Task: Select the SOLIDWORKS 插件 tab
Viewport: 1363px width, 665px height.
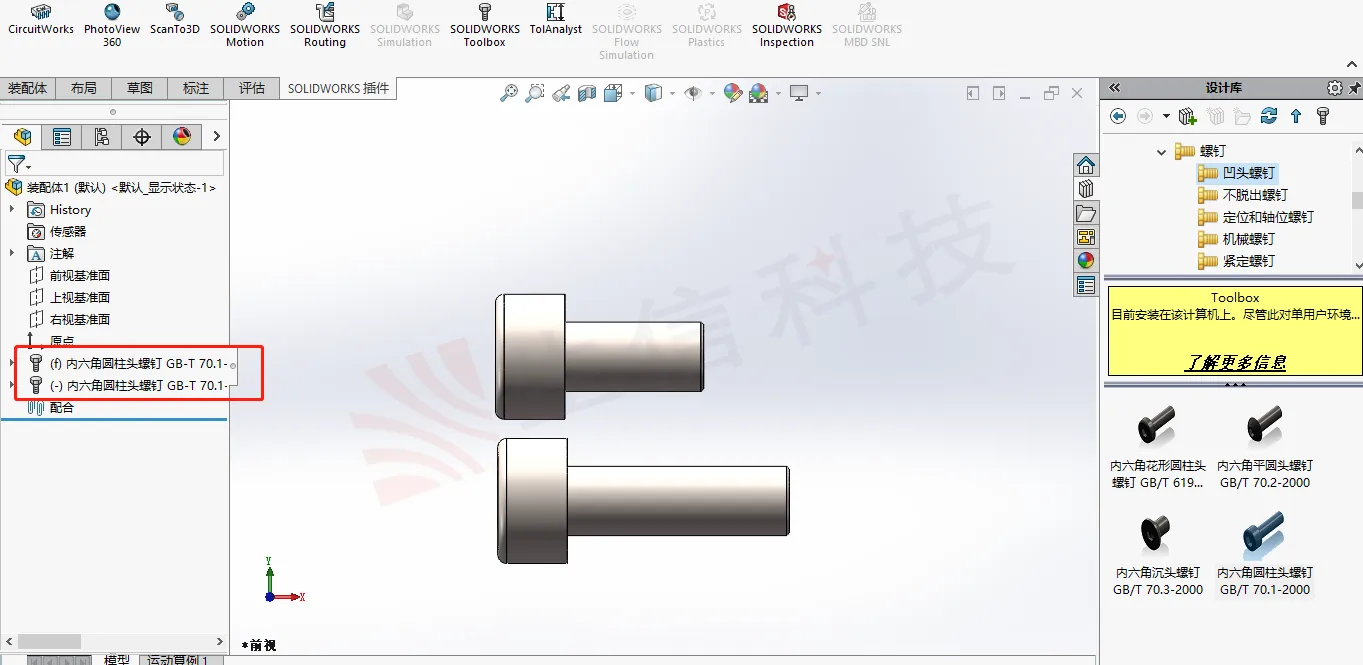Action: coord(339,88)
